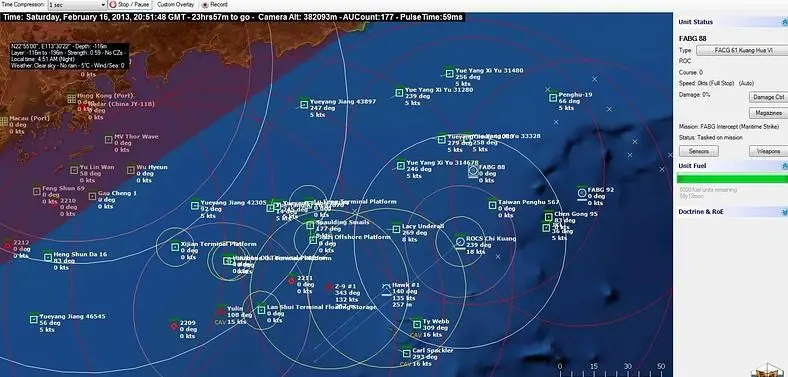Open the FACG 61 Kuang Hua VI type button
This screenshot has width=788, height=377.
click(x=743, y=51)
